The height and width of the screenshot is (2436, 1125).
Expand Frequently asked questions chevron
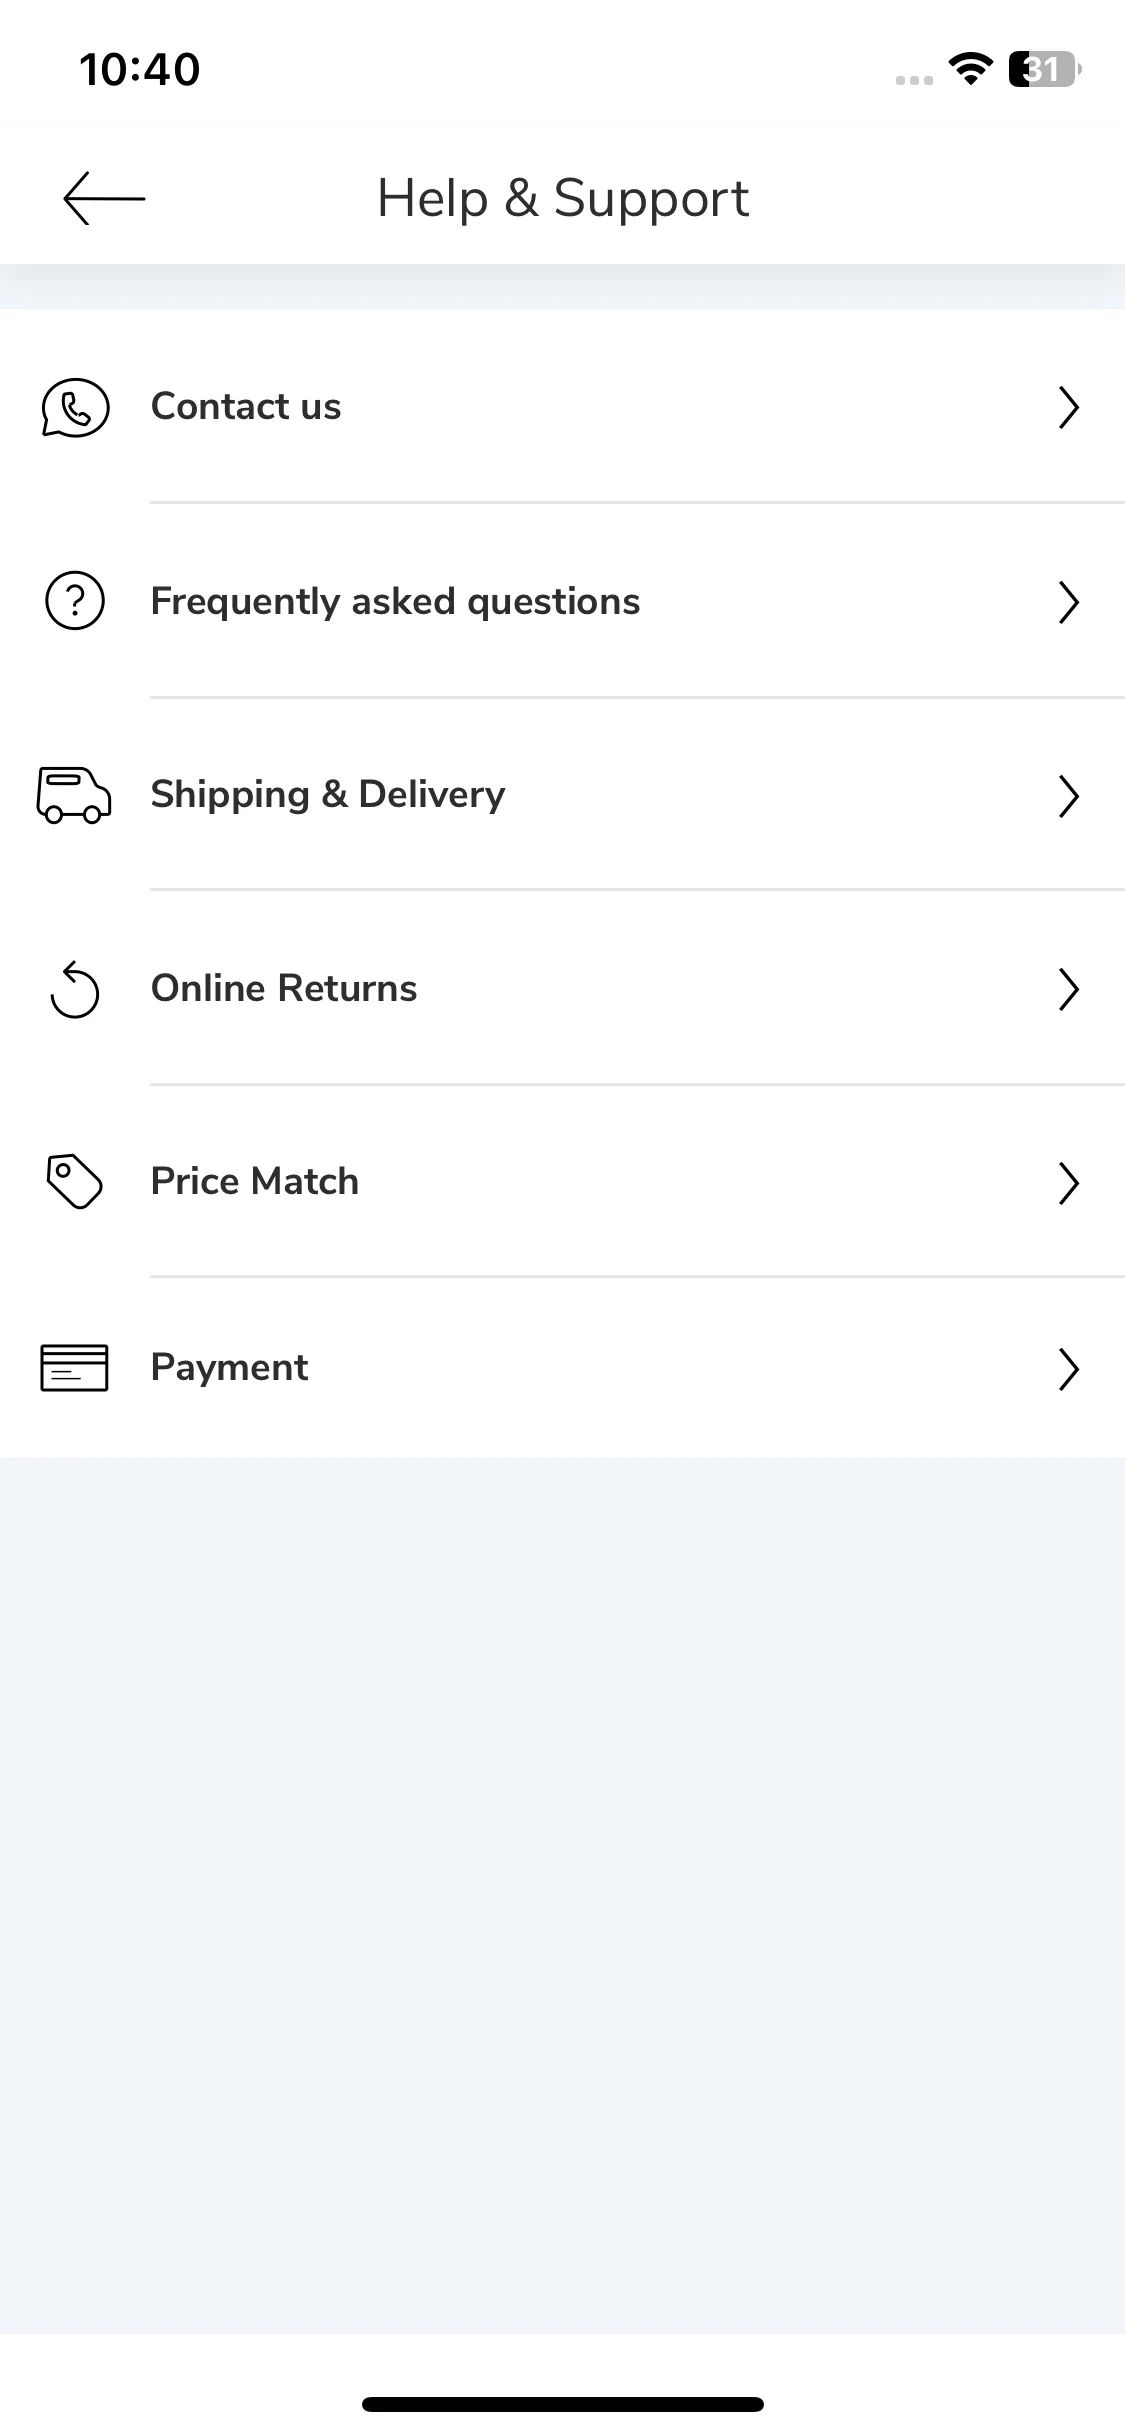1069,602
